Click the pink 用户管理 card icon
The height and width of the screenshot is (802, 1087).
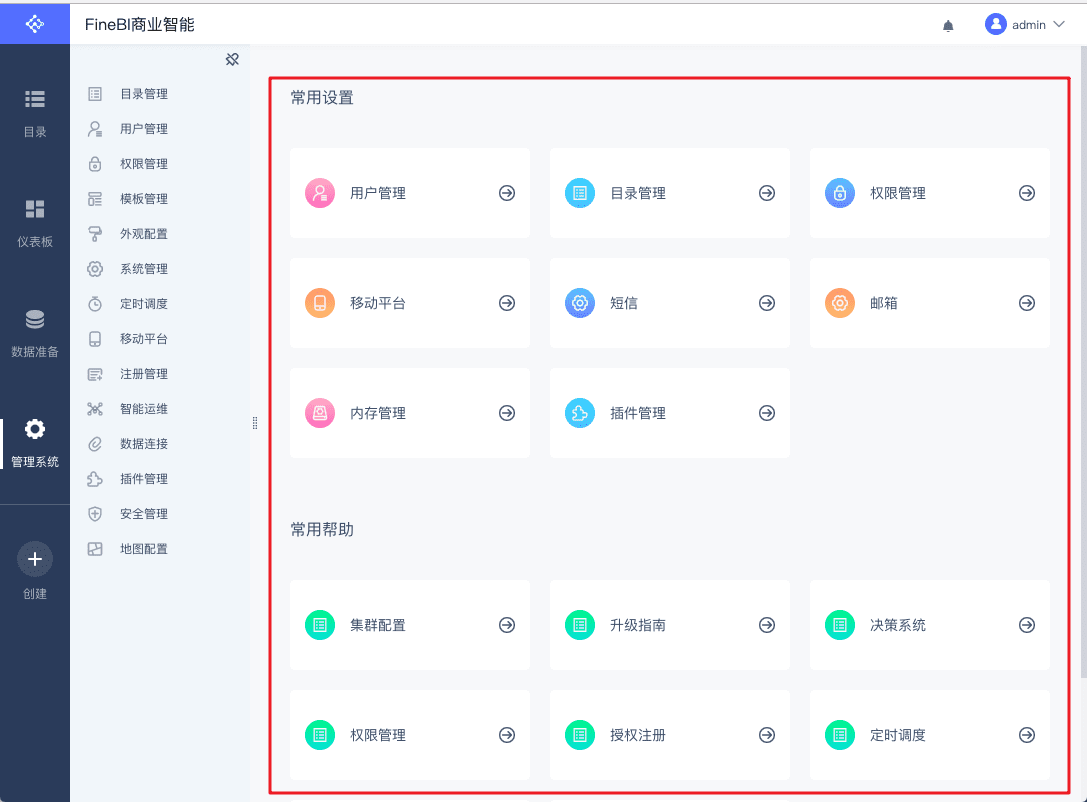pyautogui.click(x=320, y=193)
